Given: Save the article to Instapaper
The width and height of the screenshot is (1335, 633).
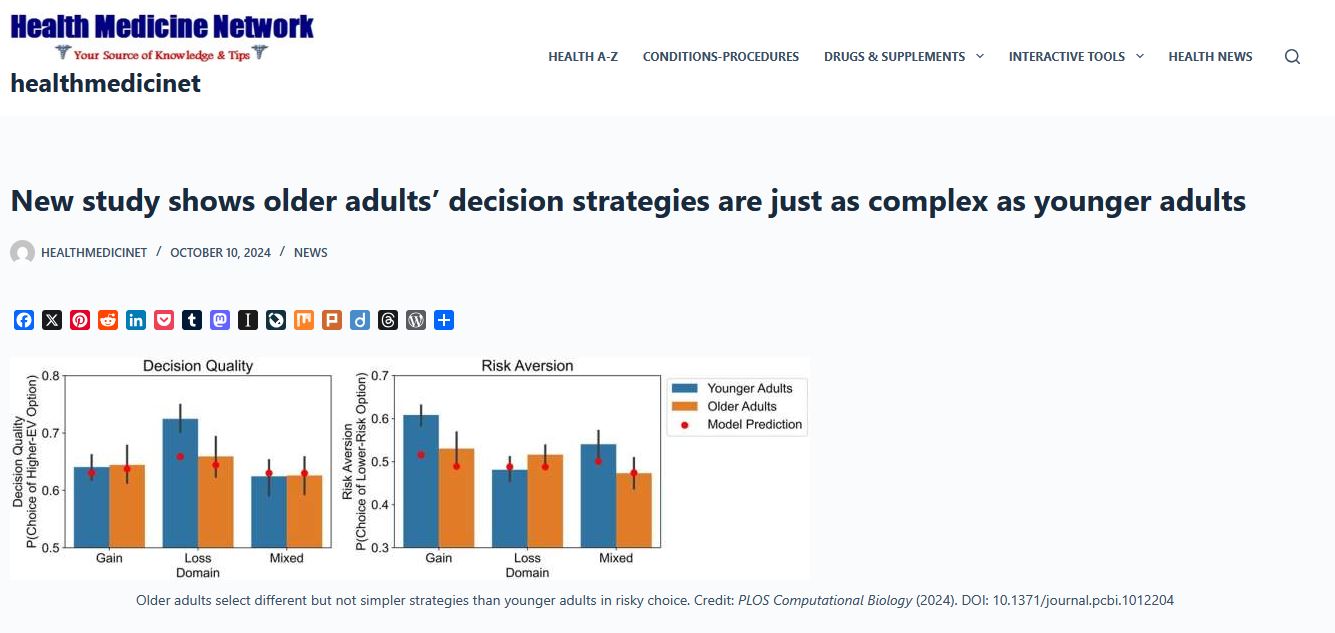Looking at the screenshot, I should [x=248, y=320].
